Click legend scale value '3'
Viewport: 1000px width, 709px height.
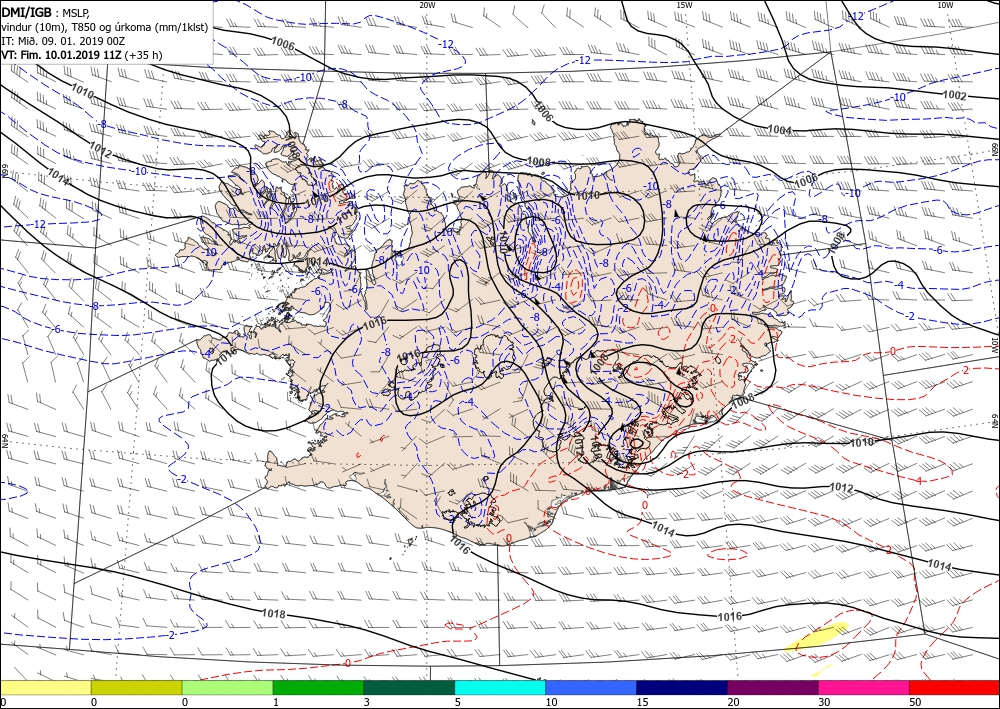click(367, 702)
